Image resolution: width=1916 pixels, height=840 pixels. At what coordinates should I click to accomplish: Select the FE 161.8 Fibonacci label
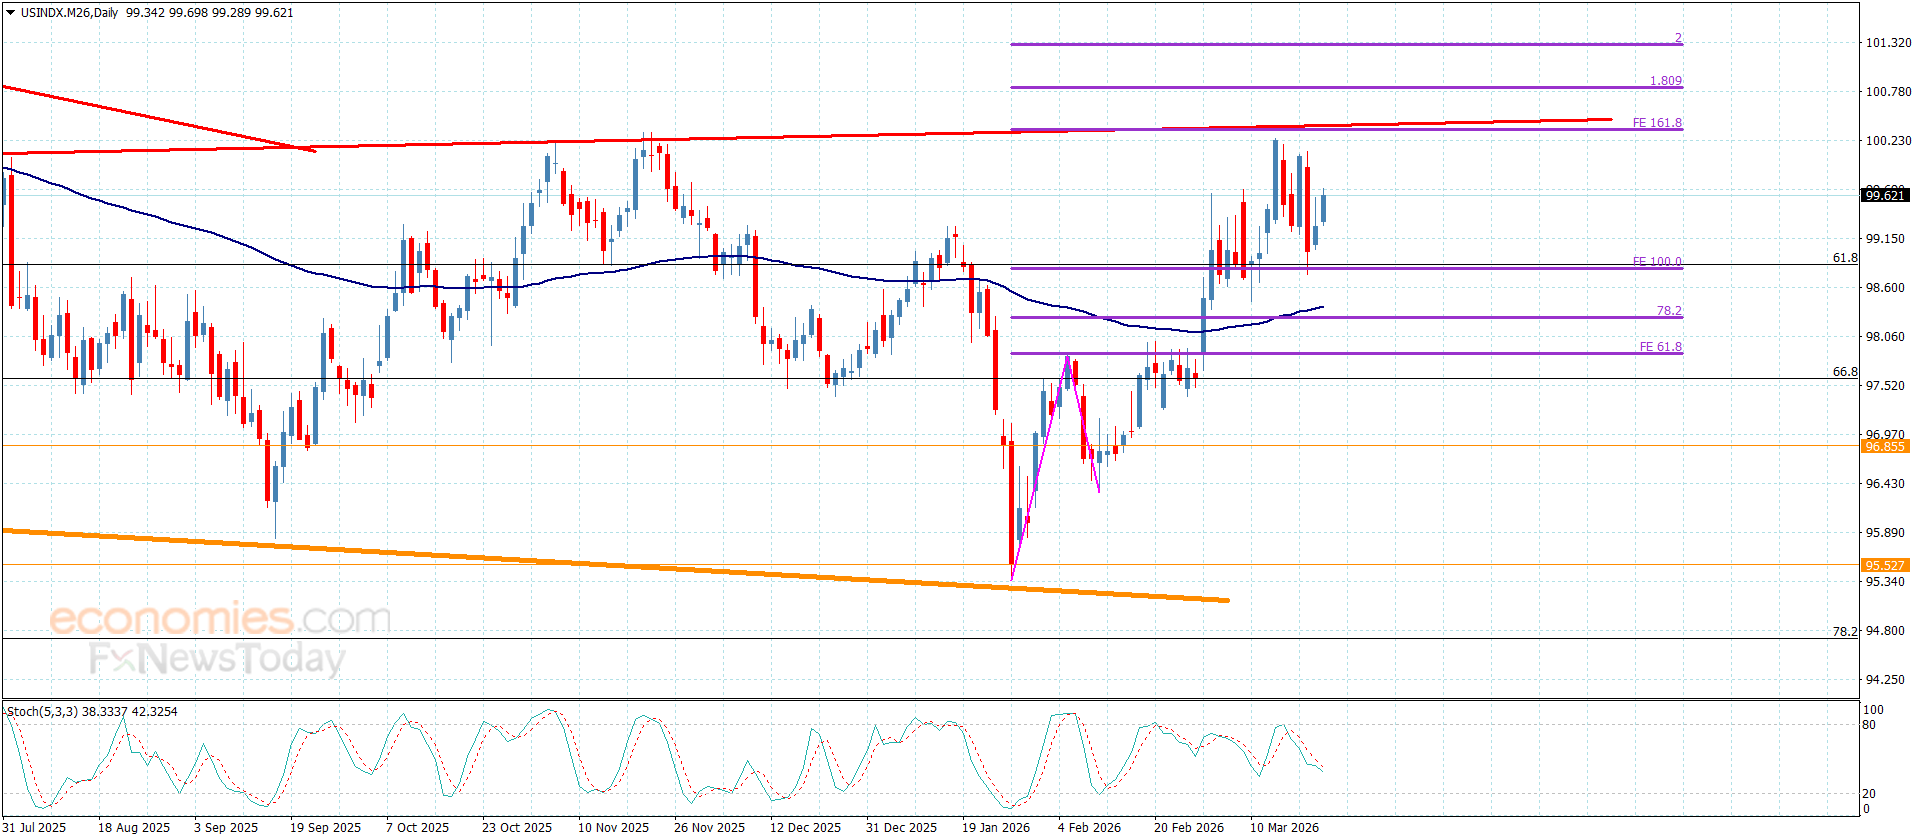(x=1656, y=123)
